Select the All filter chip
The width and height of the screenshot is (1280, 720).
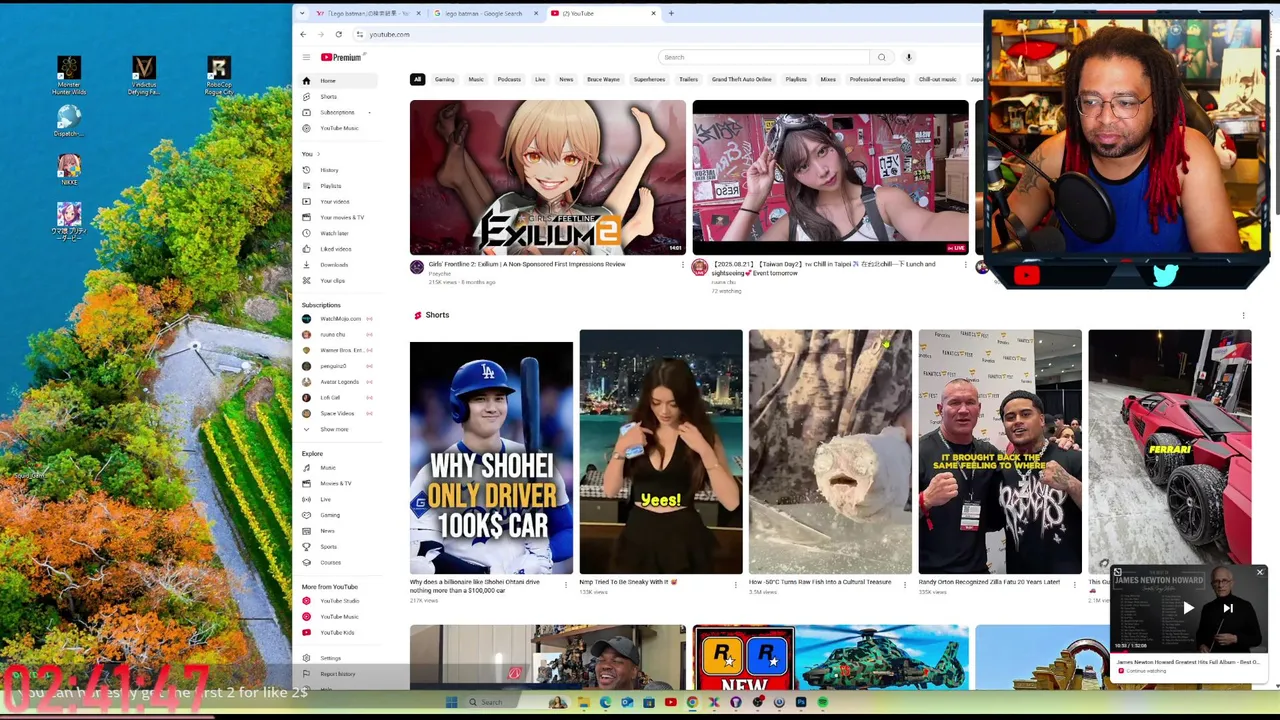pos(417,79)
